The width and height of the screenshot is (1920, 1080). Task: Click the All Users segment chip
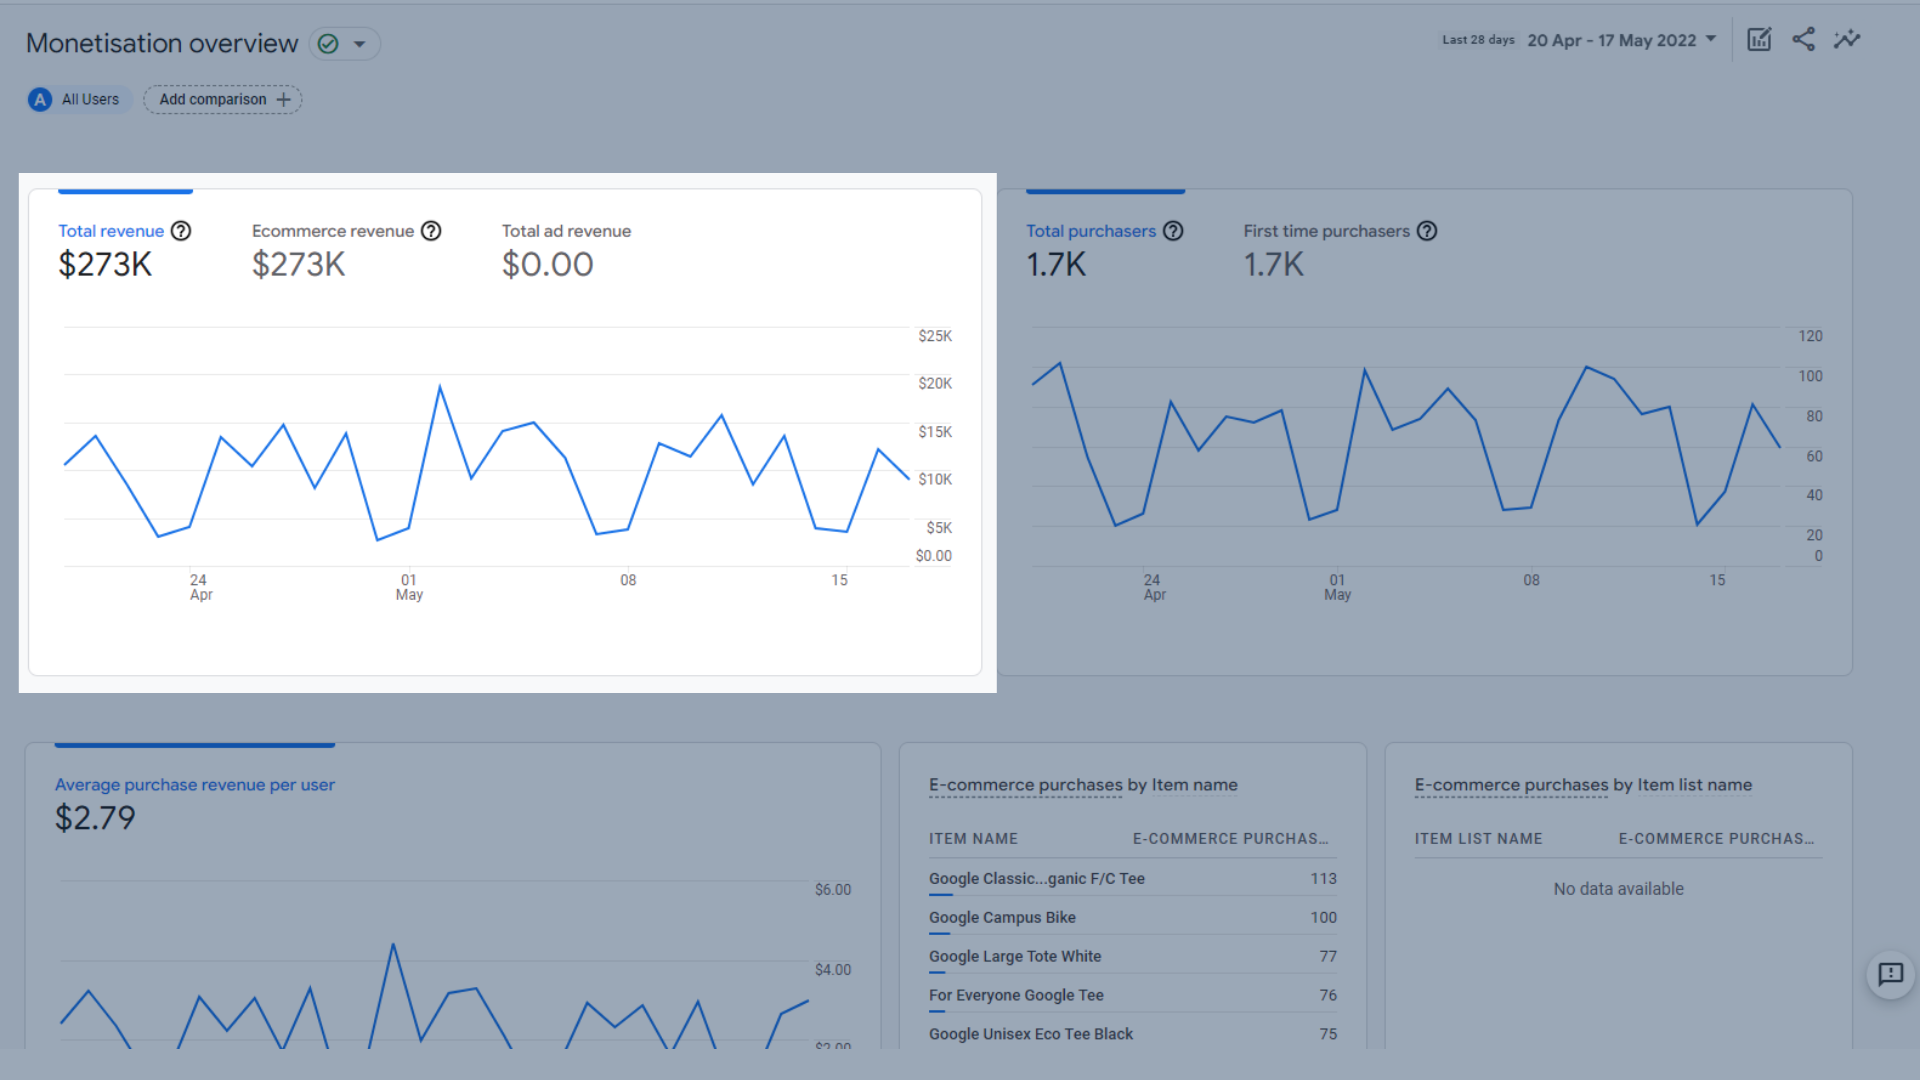tap(78, 99)
